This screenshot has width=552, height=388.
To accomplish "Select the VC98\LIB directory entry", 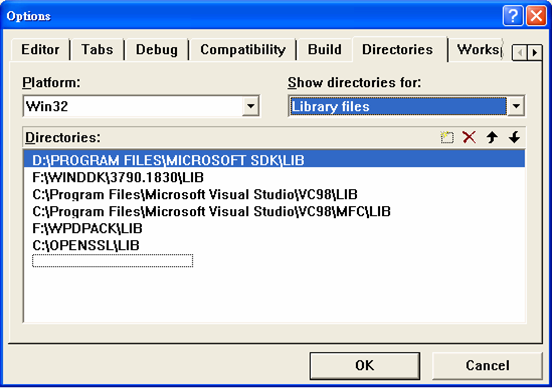I will point(275,194).
